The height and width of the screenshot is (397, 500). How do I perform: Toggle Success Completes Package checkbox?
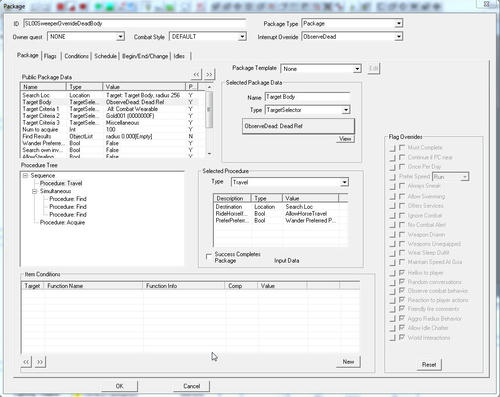pos(209,256)
